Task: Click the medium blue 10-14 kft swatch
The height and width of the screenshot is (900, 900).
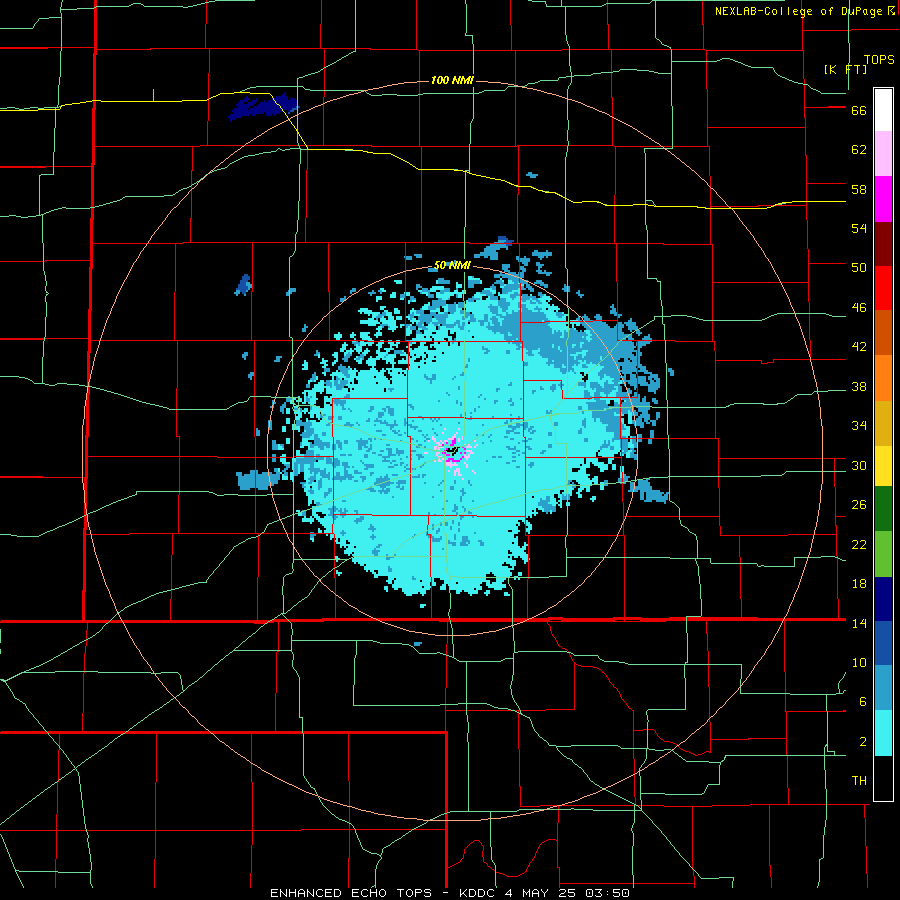Action: 883,643
